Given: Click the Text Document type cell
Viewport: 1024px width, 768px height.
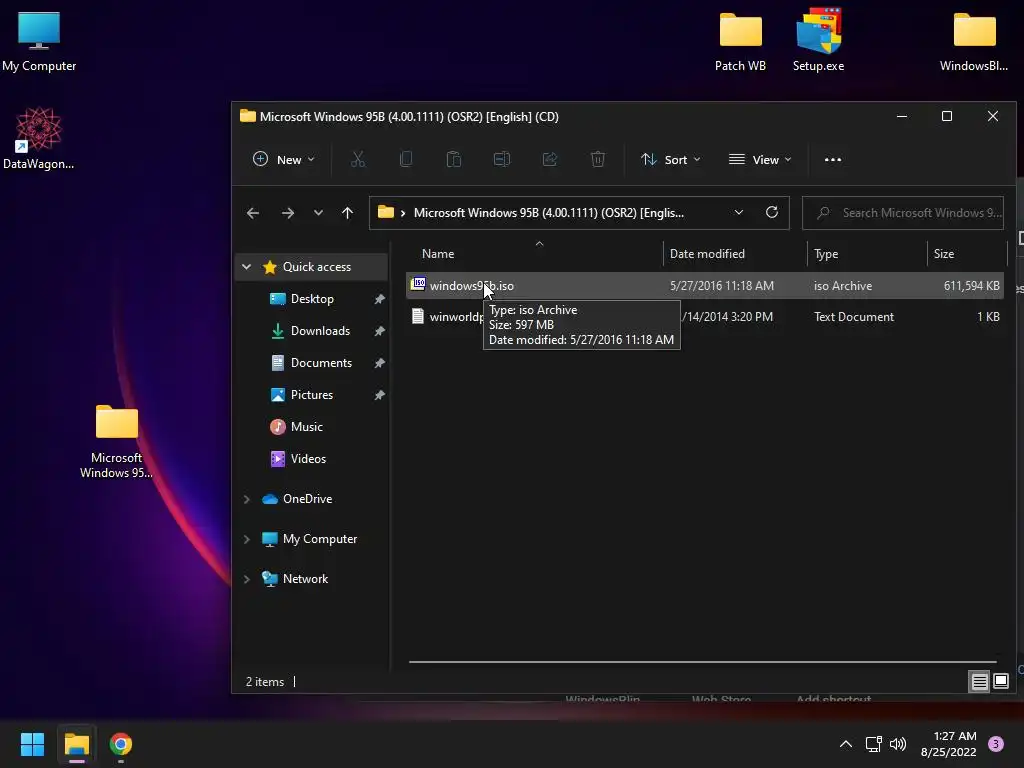Looking at the screenshot, I should pyautogui.click(x=854, y=317).
